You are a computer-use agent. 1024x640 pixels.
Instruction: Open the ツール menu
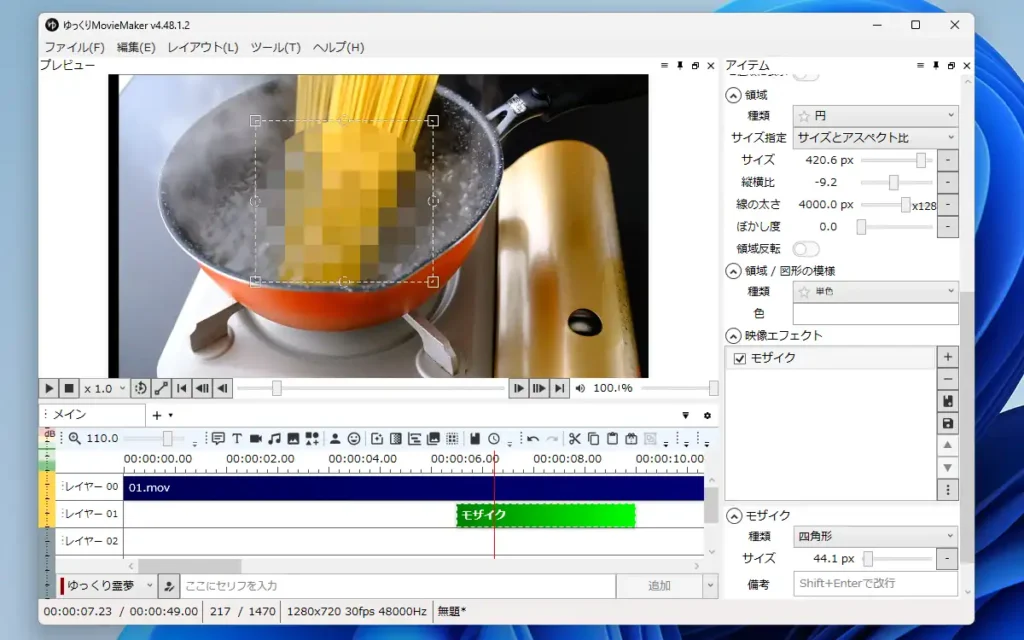tap(276, 47)
